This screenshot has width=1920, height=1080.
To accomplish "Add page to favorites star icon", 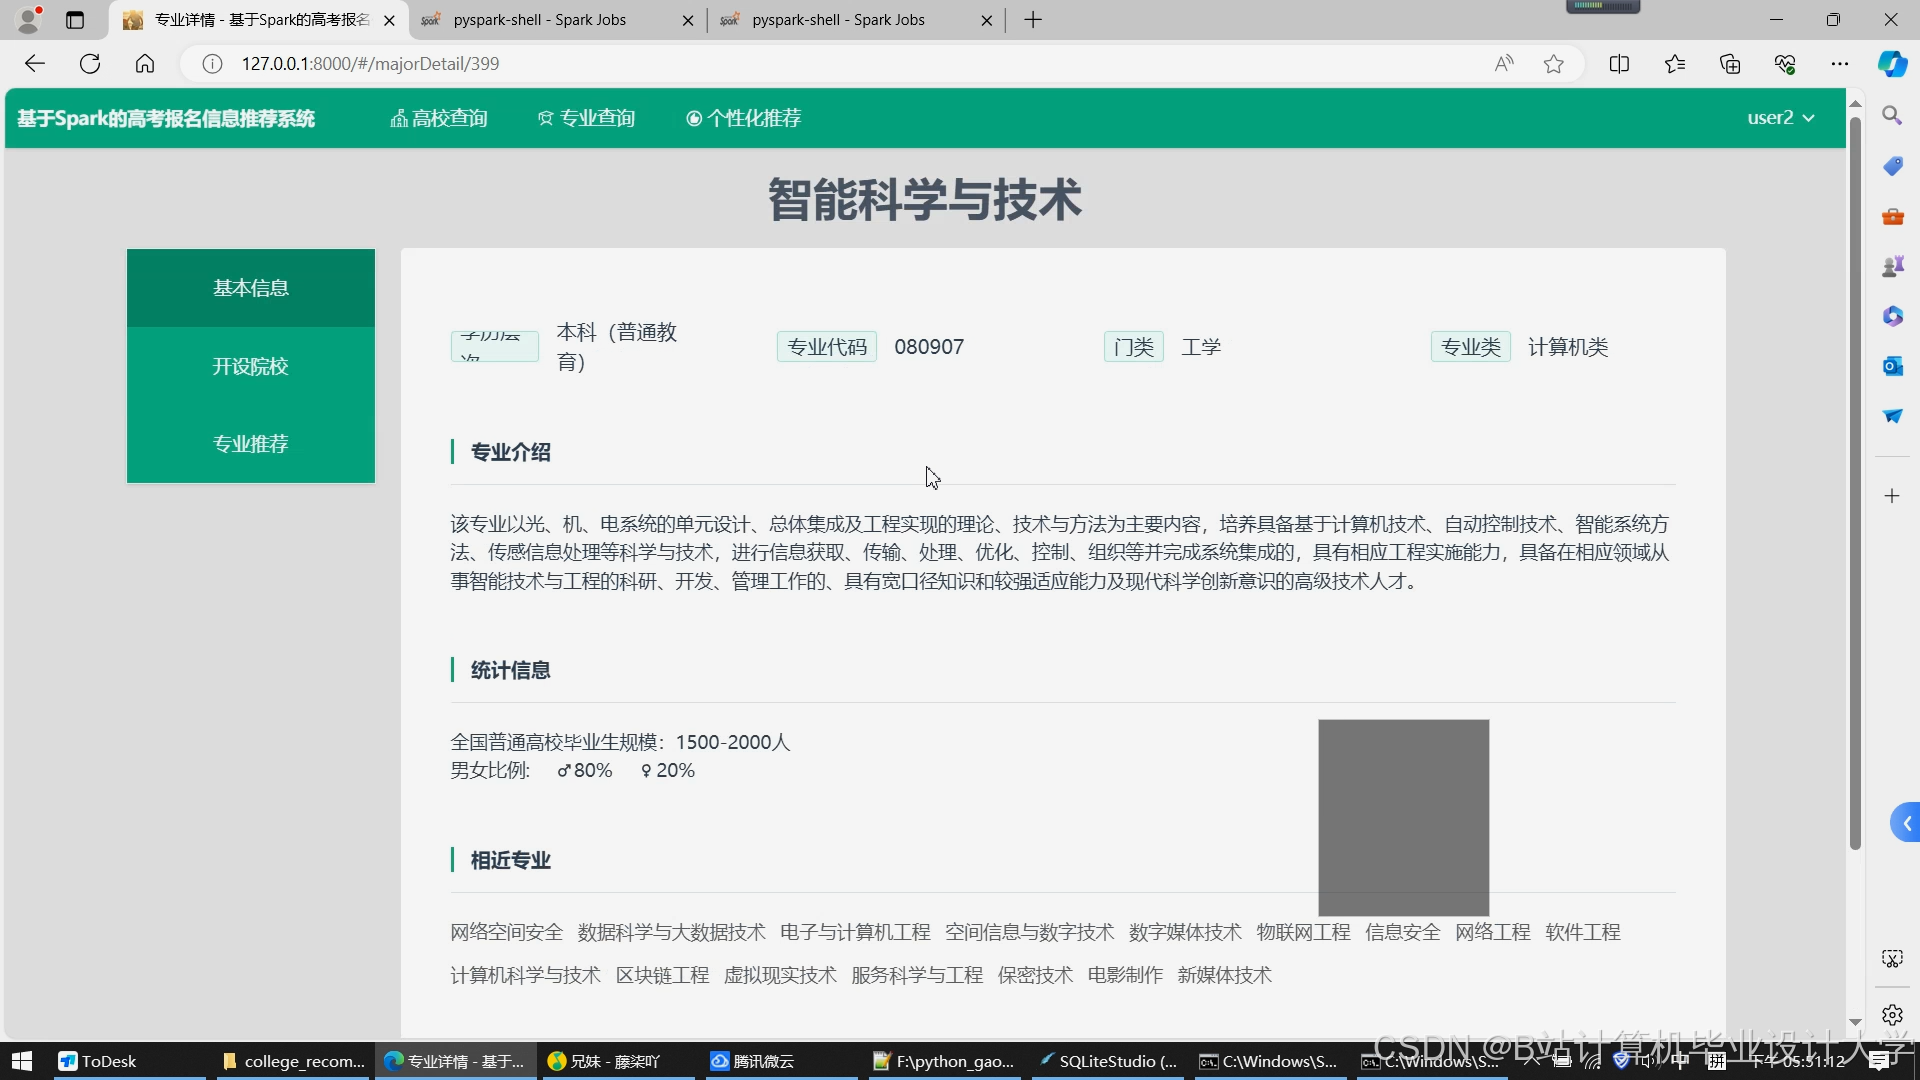I will (1553, 64).
